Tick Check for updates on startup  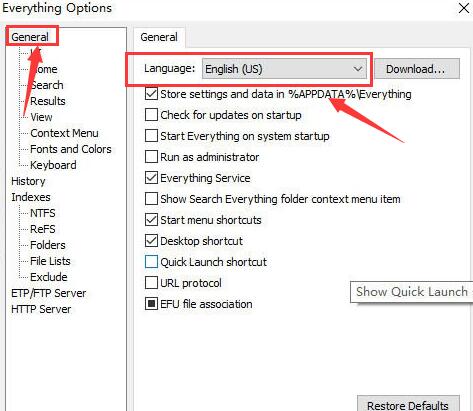(x=151, y=115)
